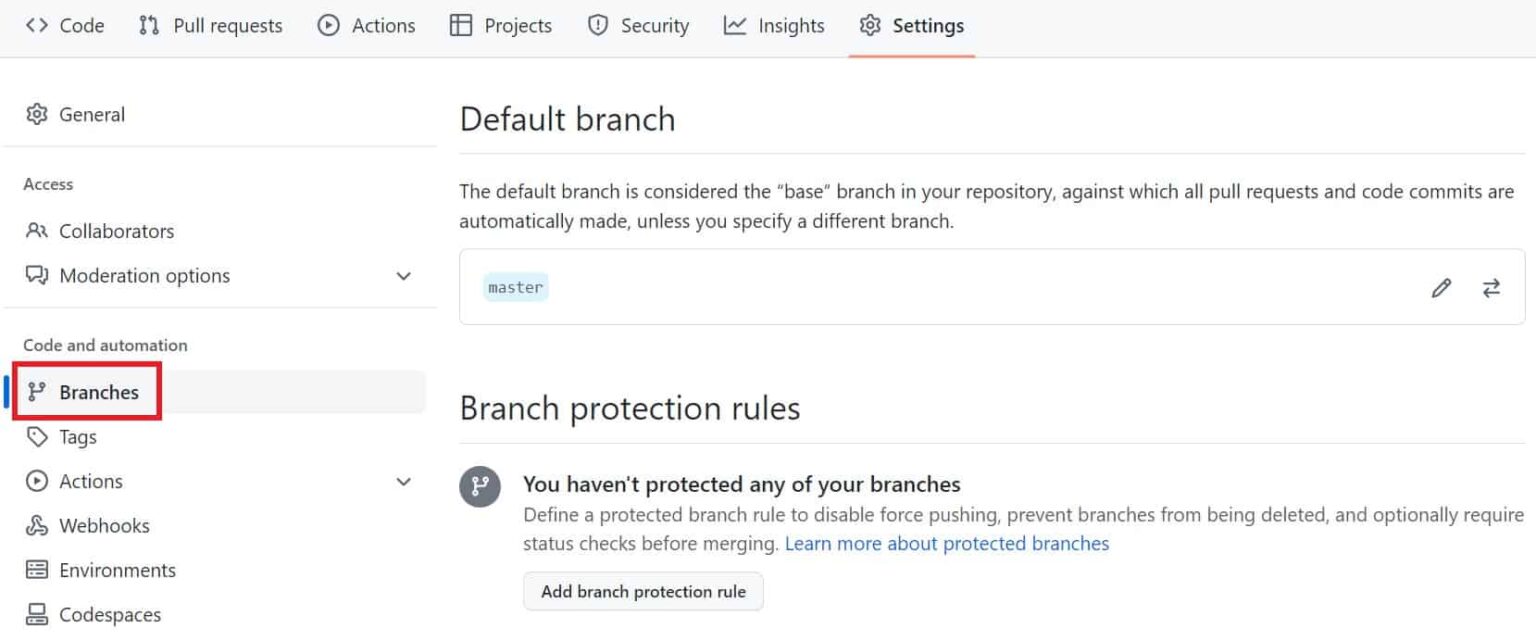This screenshot has height=641, width=1536.
Task: Click the Collaborators people icon
Action: [x=37, y=230]
